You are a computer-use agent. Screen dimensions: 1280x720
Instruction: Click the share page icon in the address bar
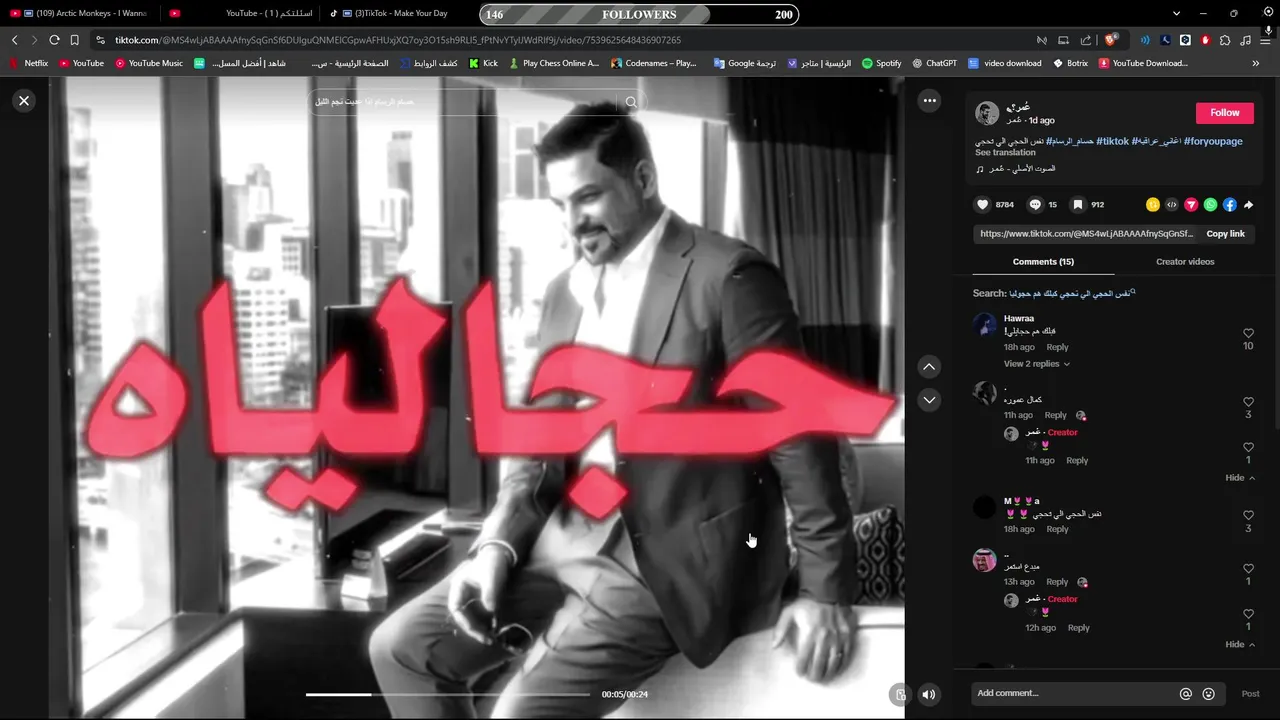1086,40
